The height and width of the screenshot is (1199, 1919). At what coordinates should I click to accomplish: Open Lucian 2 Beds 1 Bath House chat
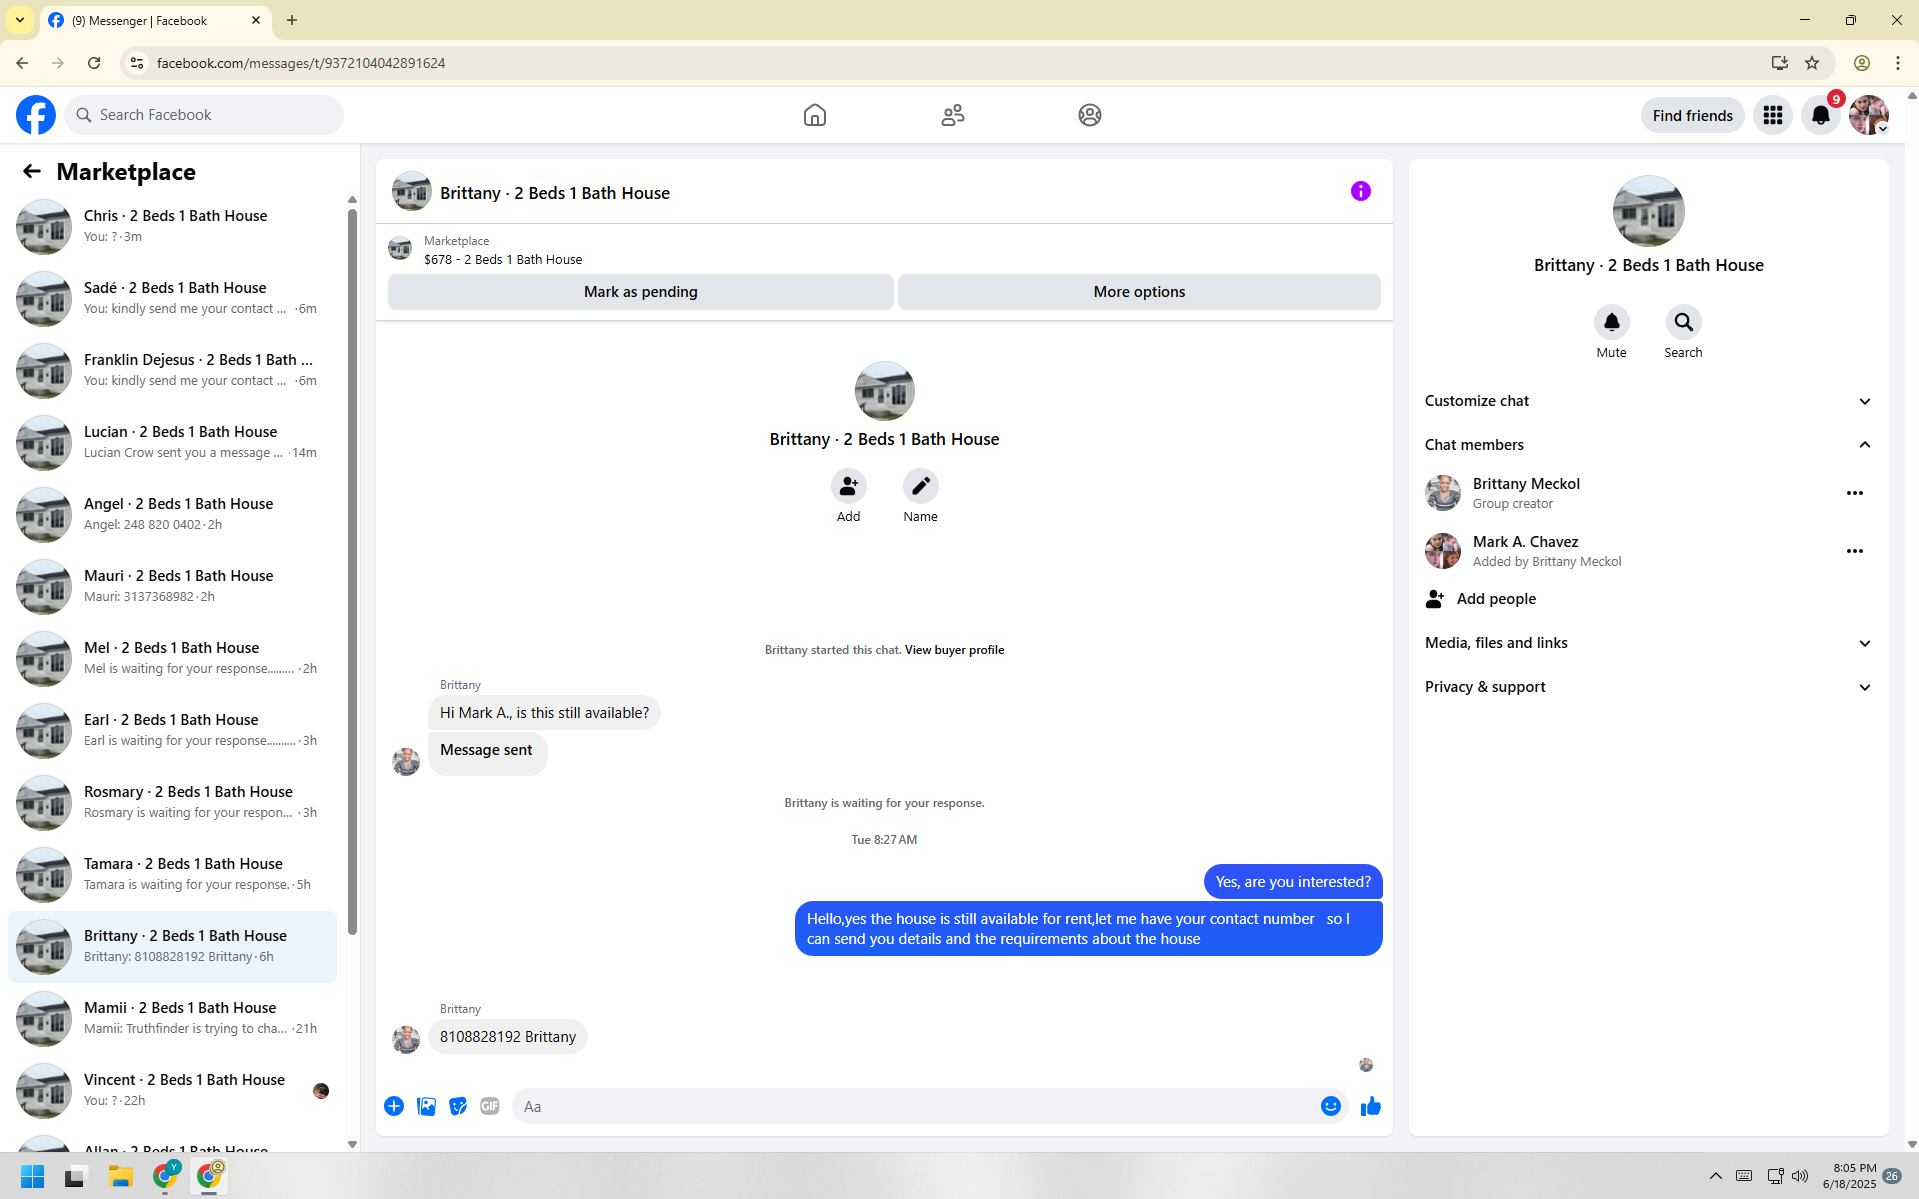pos(172,442)
